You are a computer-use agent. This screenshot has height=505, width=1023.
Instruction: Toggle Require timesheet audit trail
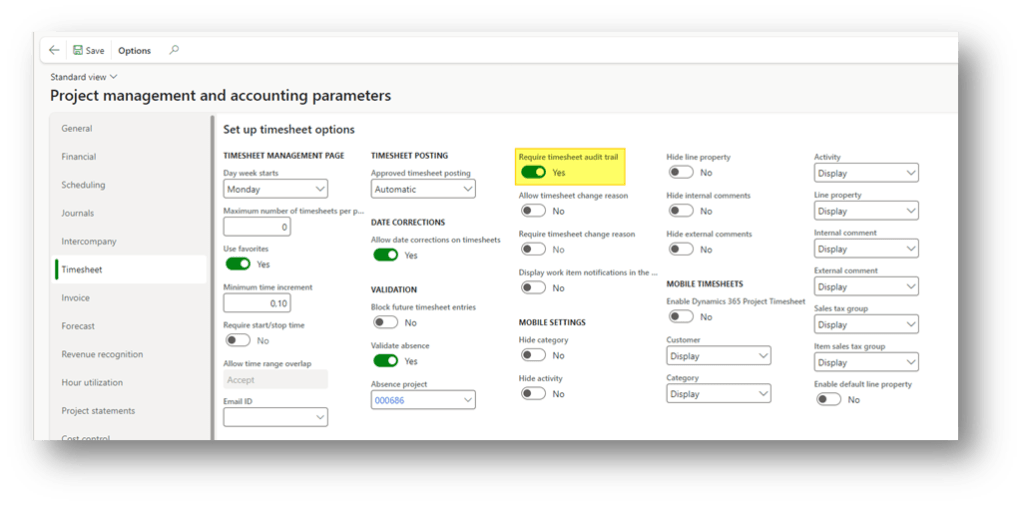(534, 173)
